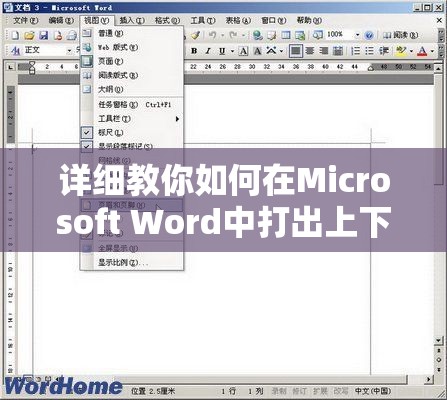Open the Redo history dropdown arrow
447x400 pixels.
(243, 35)
